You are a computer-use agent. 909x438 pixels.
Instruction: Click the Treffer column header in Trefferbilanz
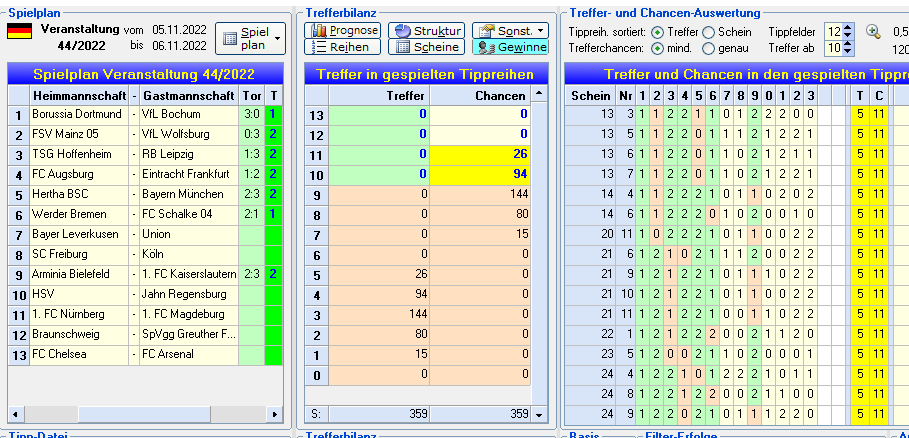379,96
